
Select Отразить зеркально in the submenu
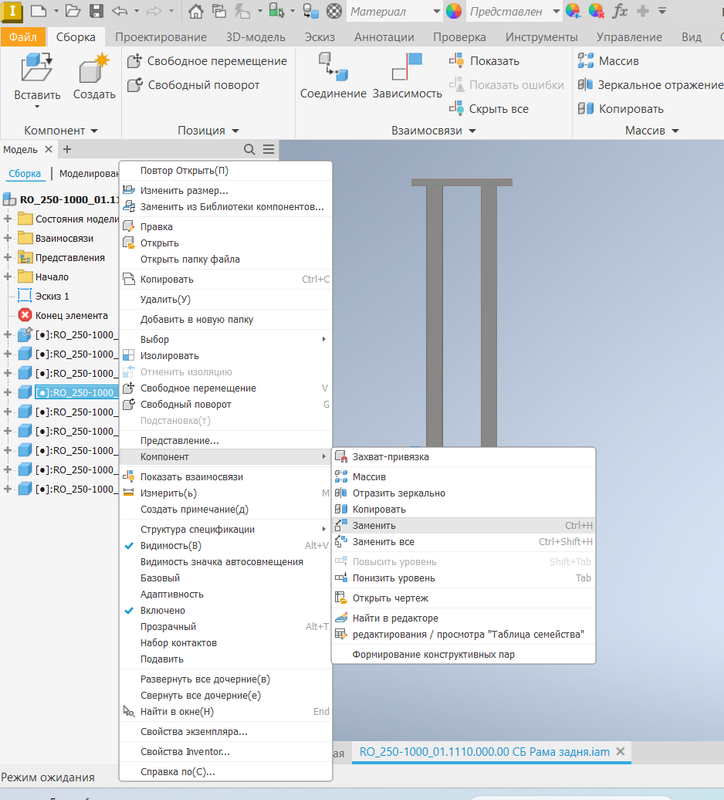[x=463, y=493]
